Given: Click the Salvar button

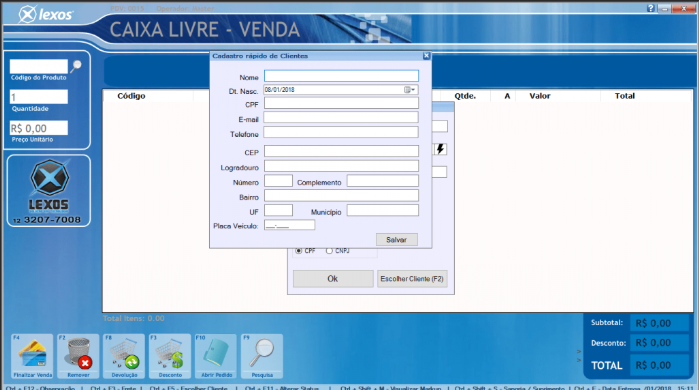Looking at the screenshot, I should pyautogui.click(x=396, y=240).
